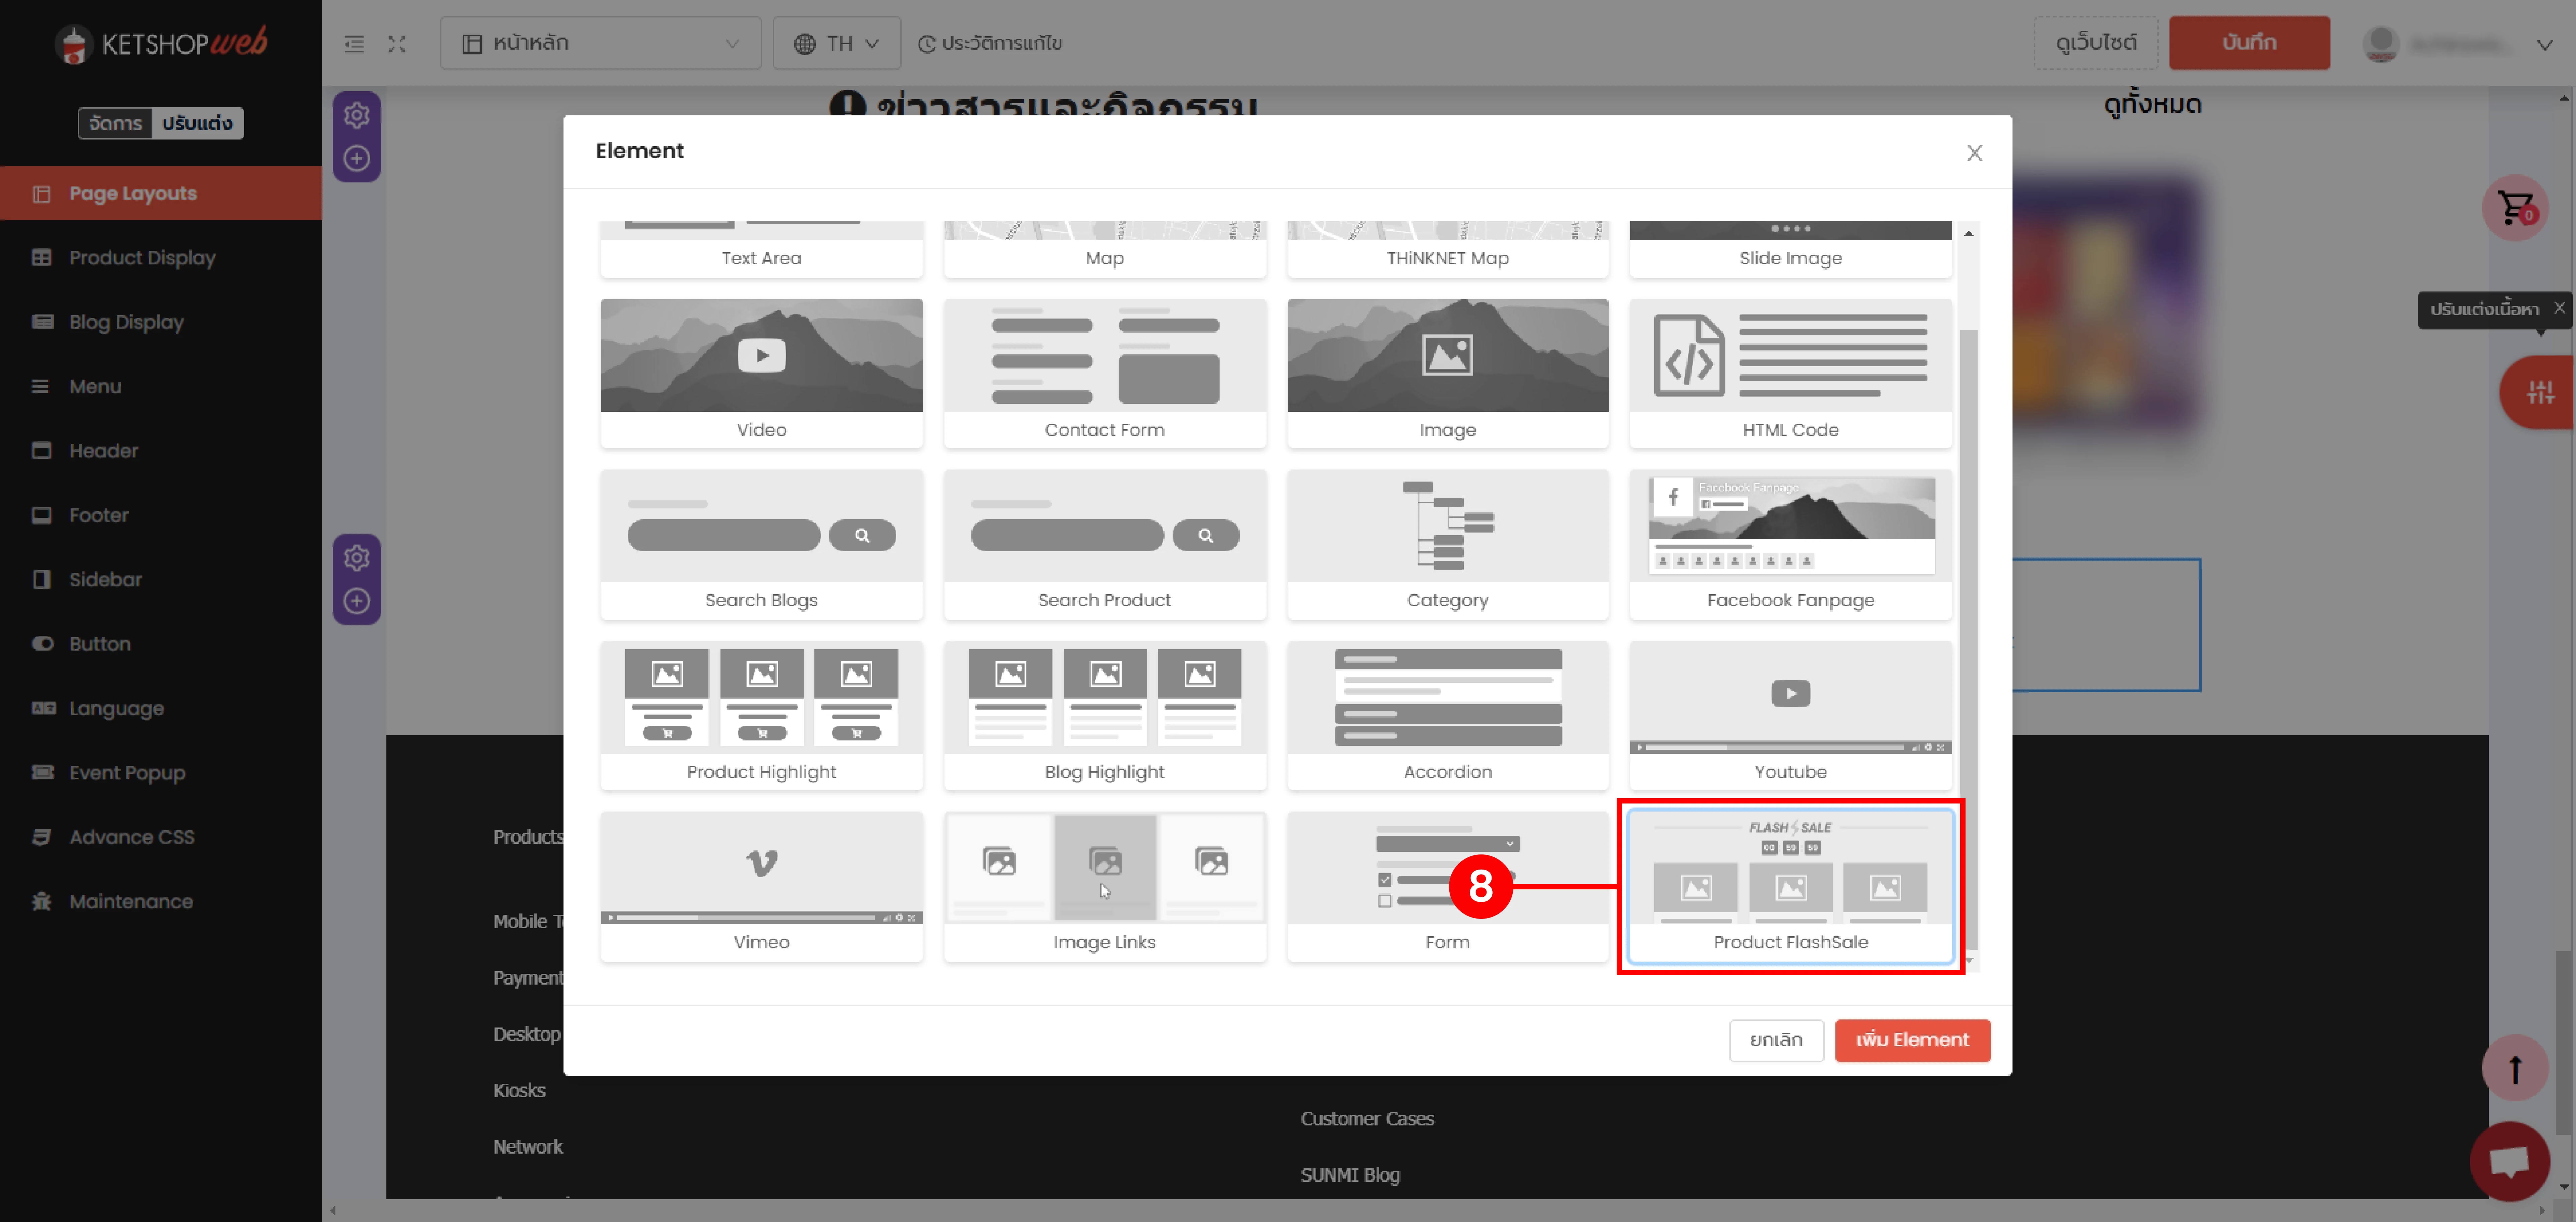Click the KETSHOPweb logo
Viewport: 2576px width, 1222px height.
point(161,44)
